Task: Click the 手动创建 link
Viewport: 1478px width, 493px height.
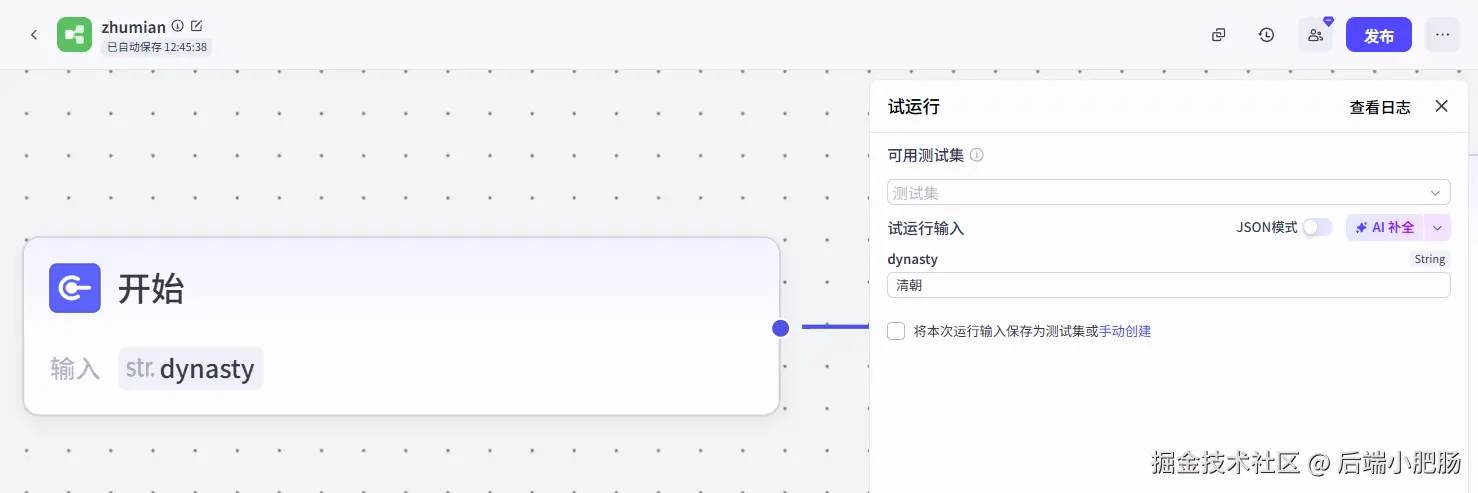Action: tap(1125, 331)
